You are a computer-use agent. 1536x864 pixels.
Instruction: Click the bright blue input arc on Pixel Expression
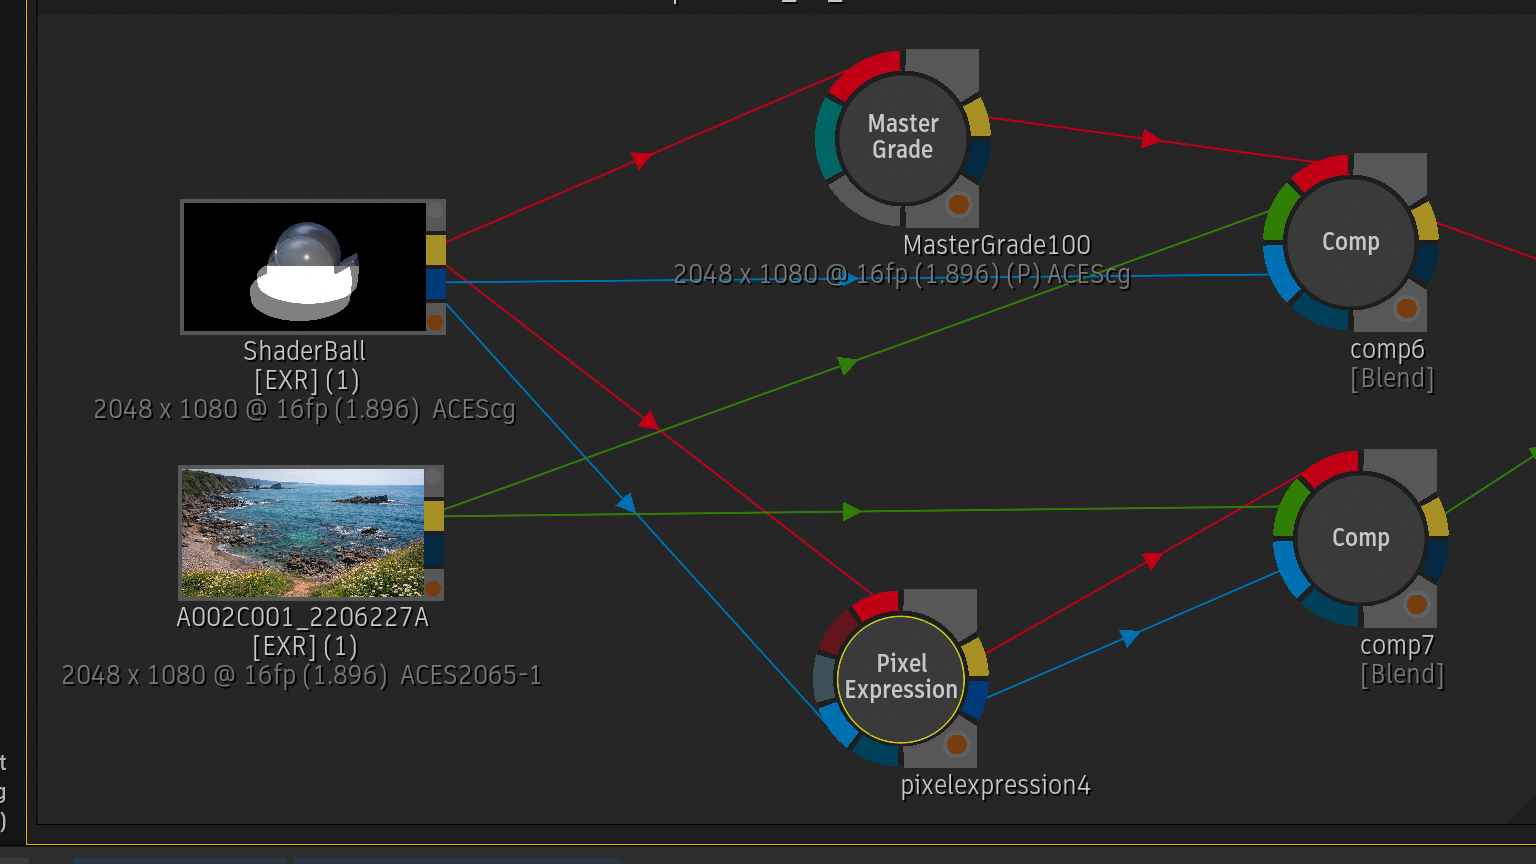click(x=838, y=725)
